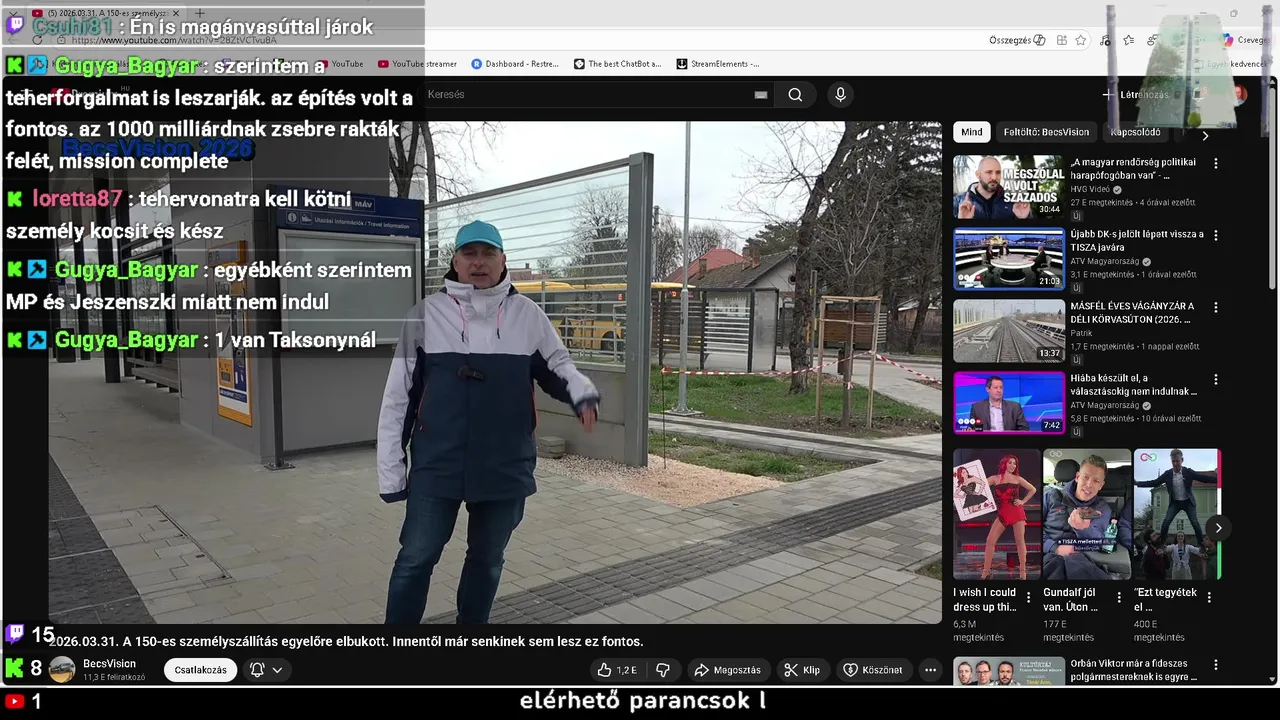Select the 'Kapcsolódó' filter chip
Viewport: 1280px width, 720px height.
point(1135,132)
